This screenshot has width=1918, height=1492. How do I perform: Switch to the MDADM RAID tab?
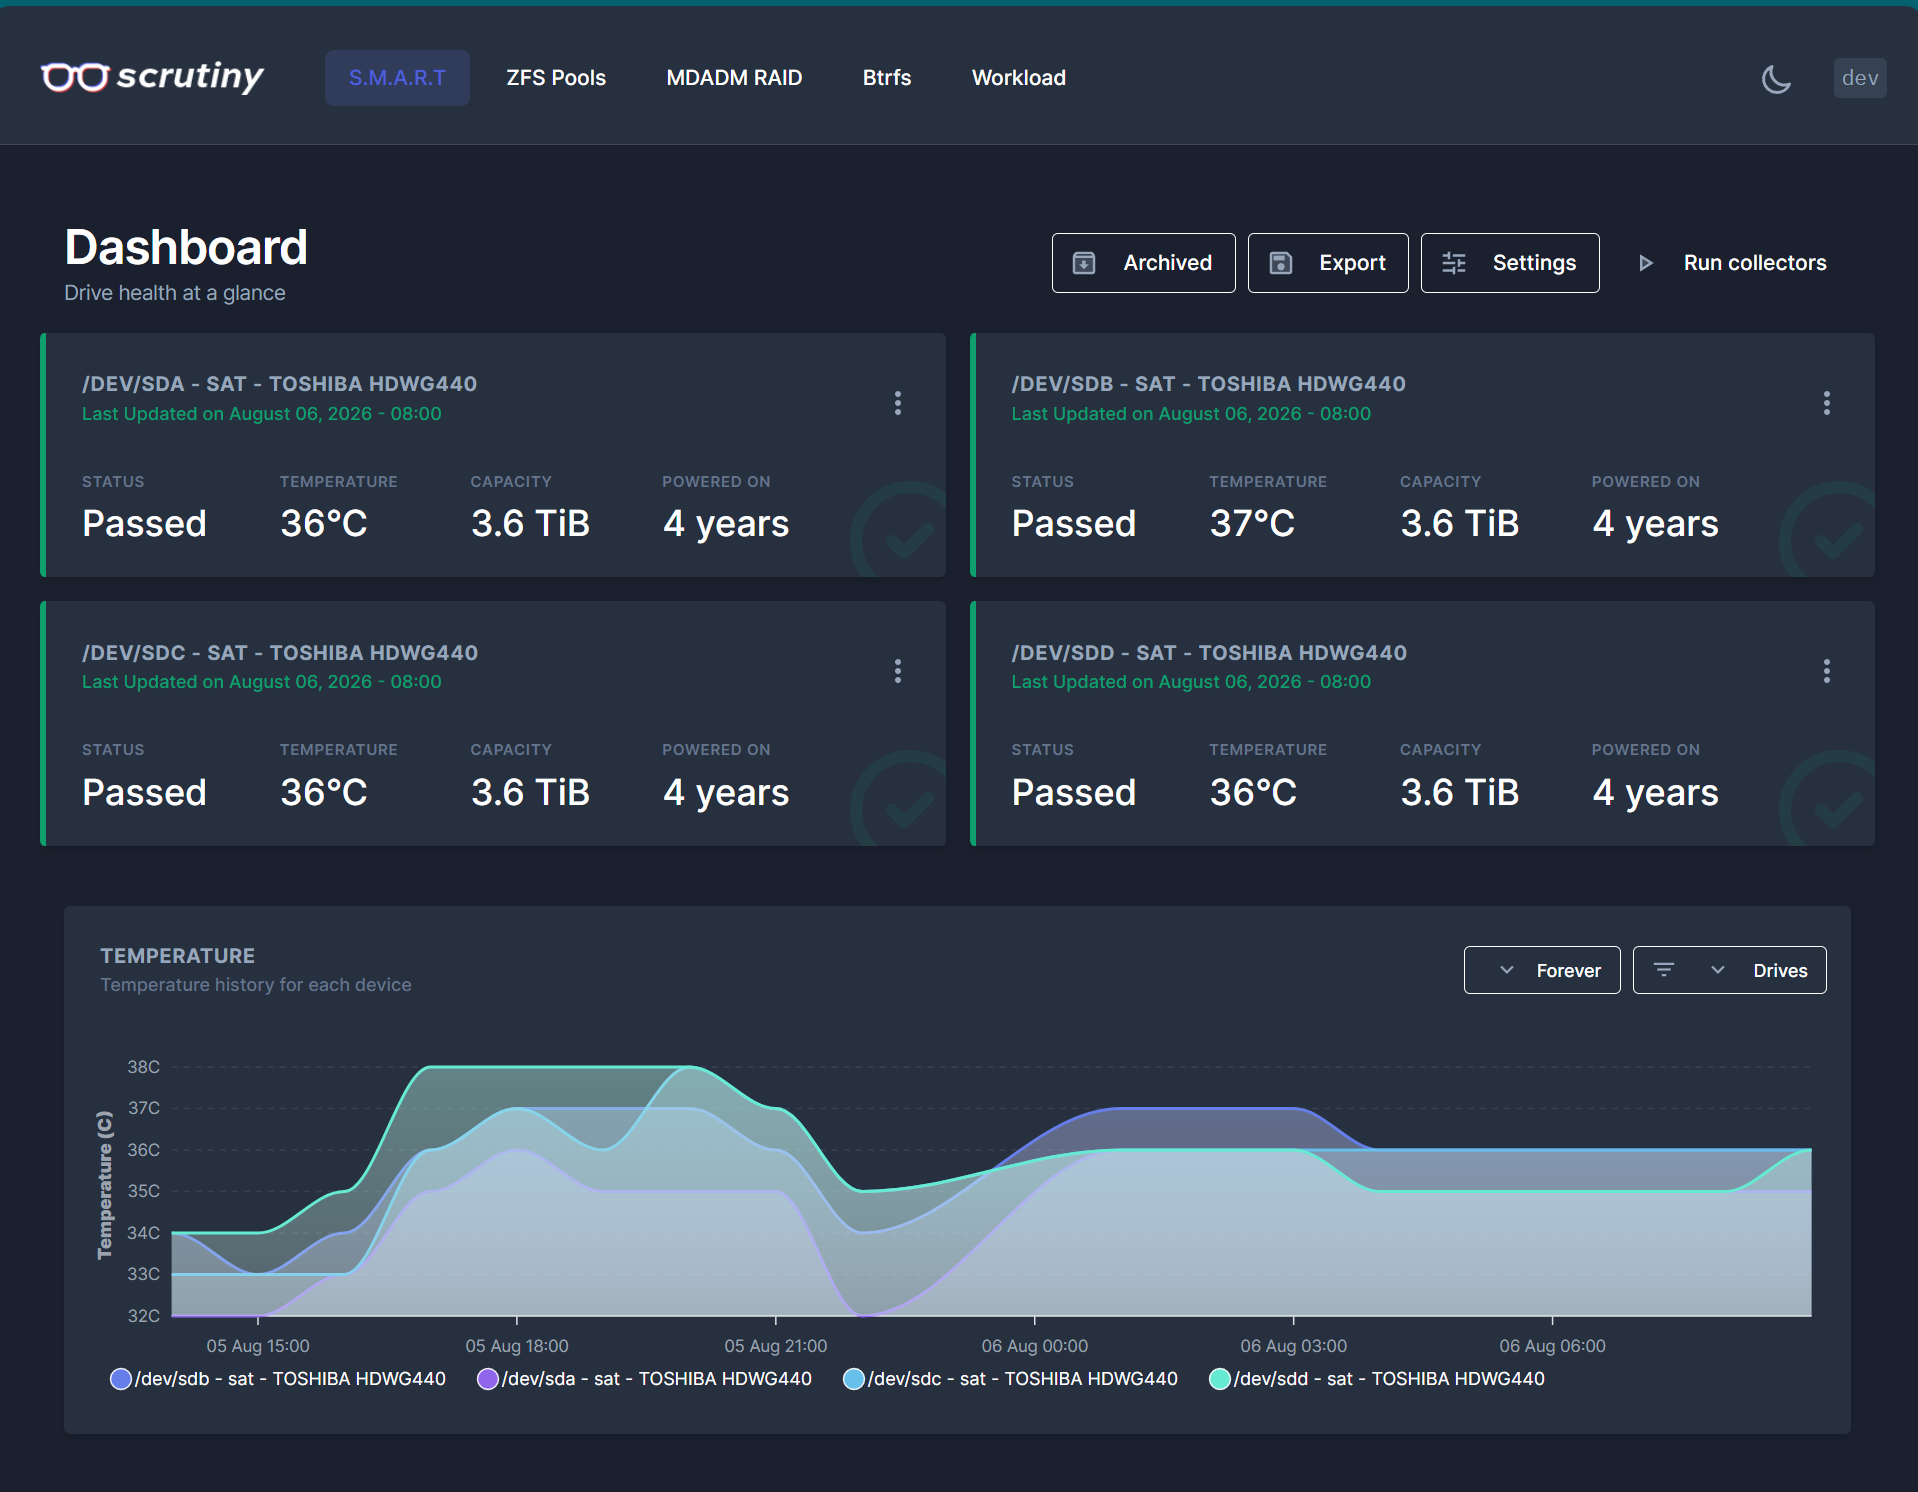click(x=734, y=78)
